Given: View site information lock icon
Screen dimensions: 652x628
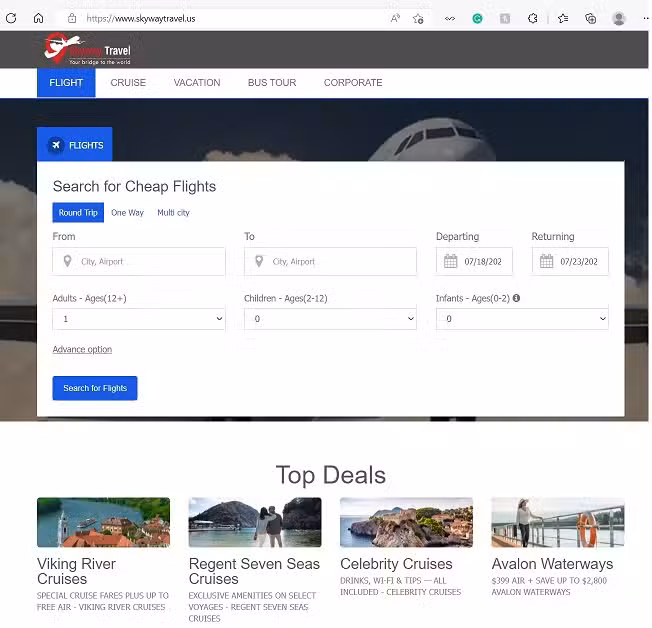Looking at the screenshot, I should (x=72, y=18).
